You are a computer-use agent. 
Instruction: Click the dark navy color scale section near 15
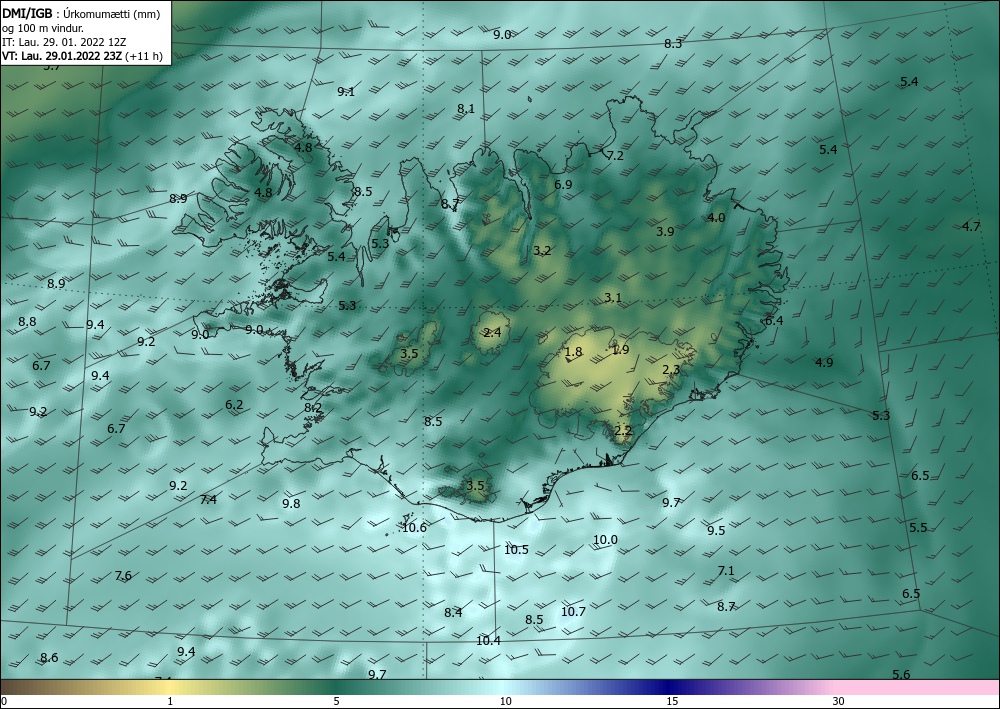click(670, 687)
